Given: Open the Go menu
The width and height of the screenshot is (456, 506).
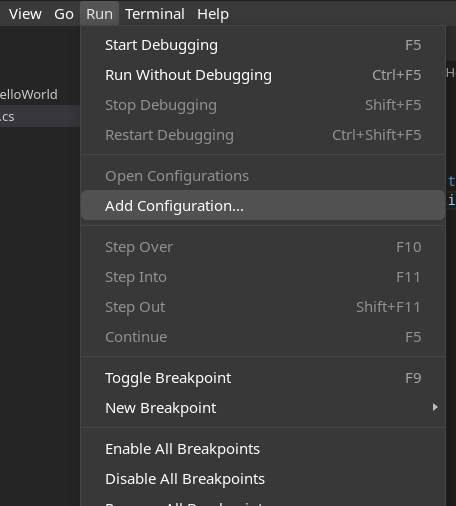Looking at the screenshot, I should 64,14.
